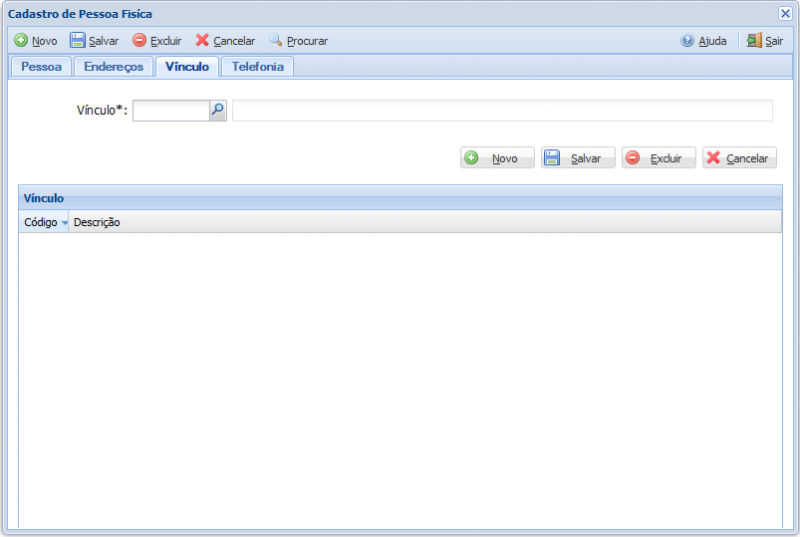Screen dimensions: 800x537
Task: Select the Vínculo tab
Action: coord(187,67)
